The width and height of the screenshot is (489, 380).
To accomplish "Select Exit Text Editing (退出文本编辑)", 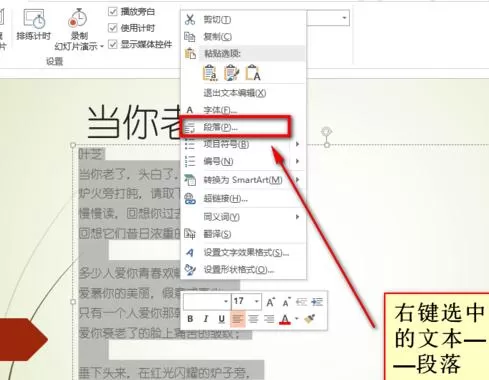I will coord(243,93).
